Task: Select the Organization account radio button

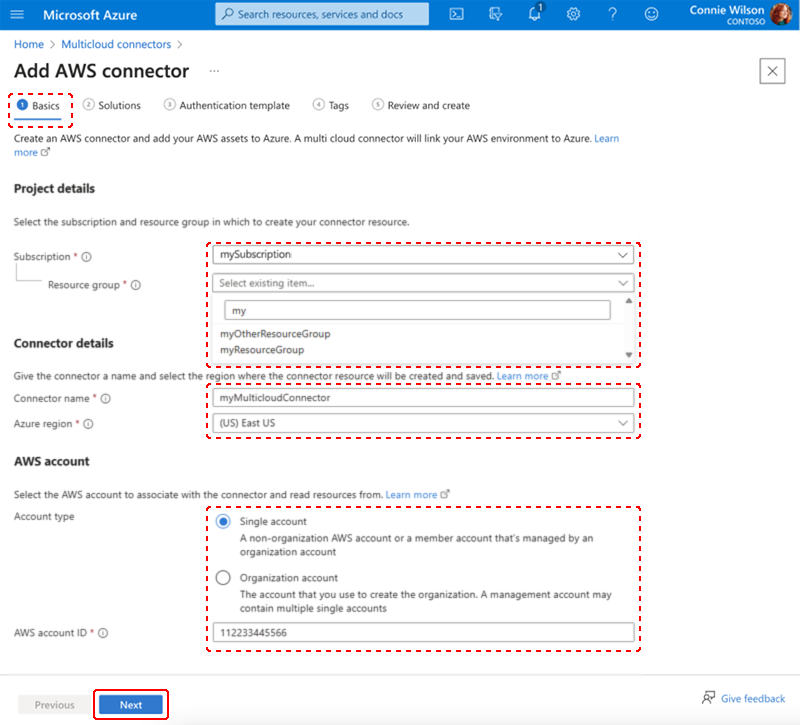Action: [x=223, y=578]
